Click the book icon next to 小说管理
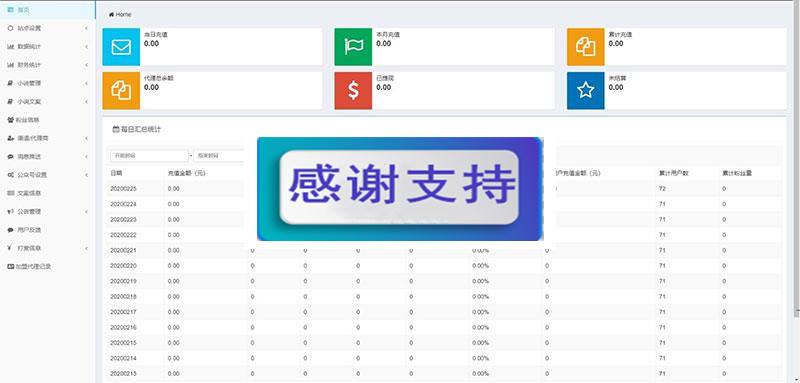 [10, 83]
